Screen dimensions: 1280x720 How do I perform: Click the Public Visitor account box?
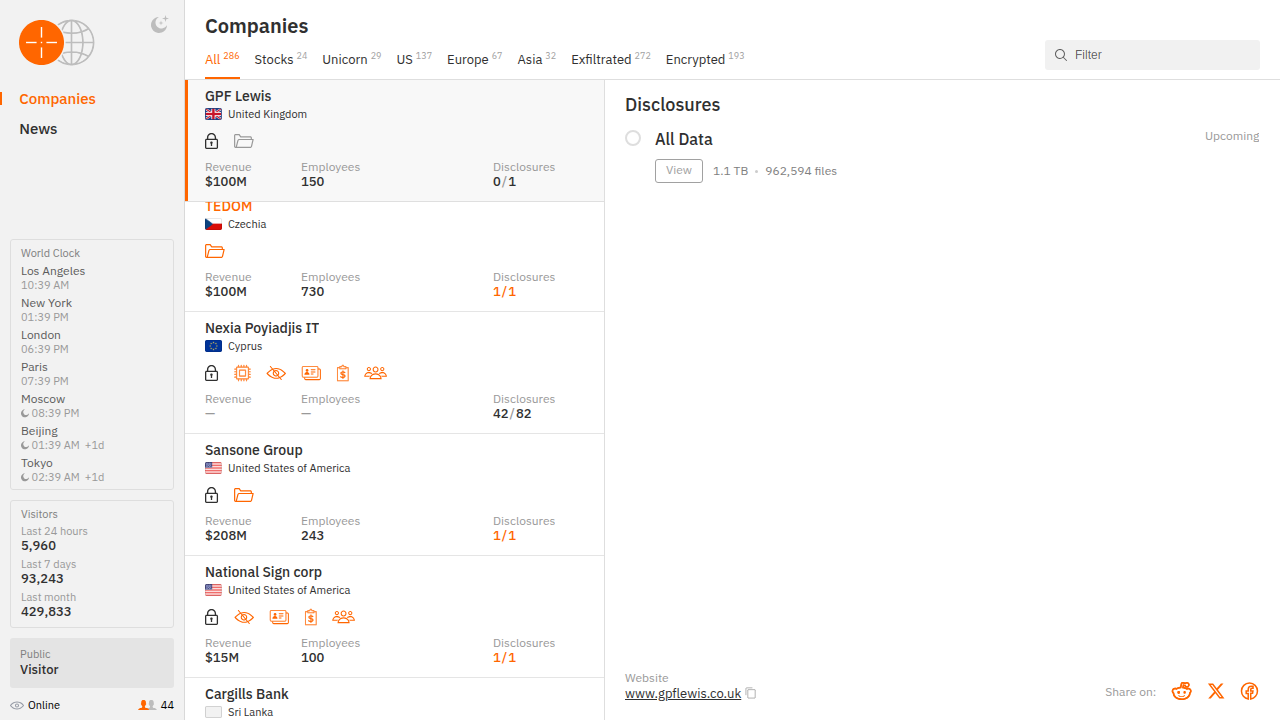pyautogui.click(x=92, y=662)
